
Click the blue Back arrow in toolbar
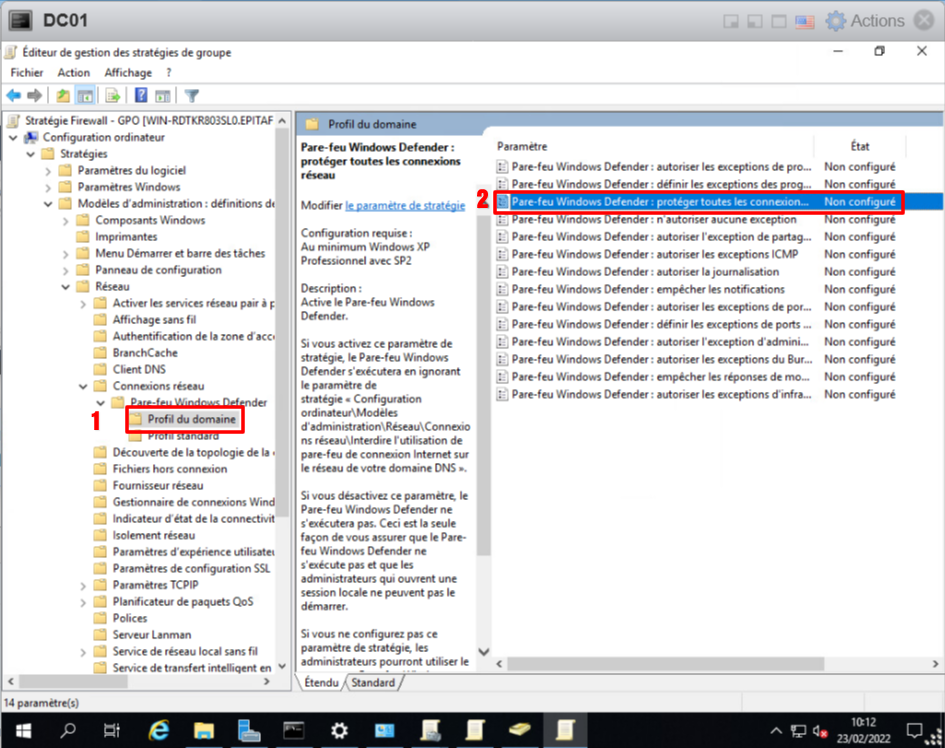pyautogui.click(x=14, y=96)
